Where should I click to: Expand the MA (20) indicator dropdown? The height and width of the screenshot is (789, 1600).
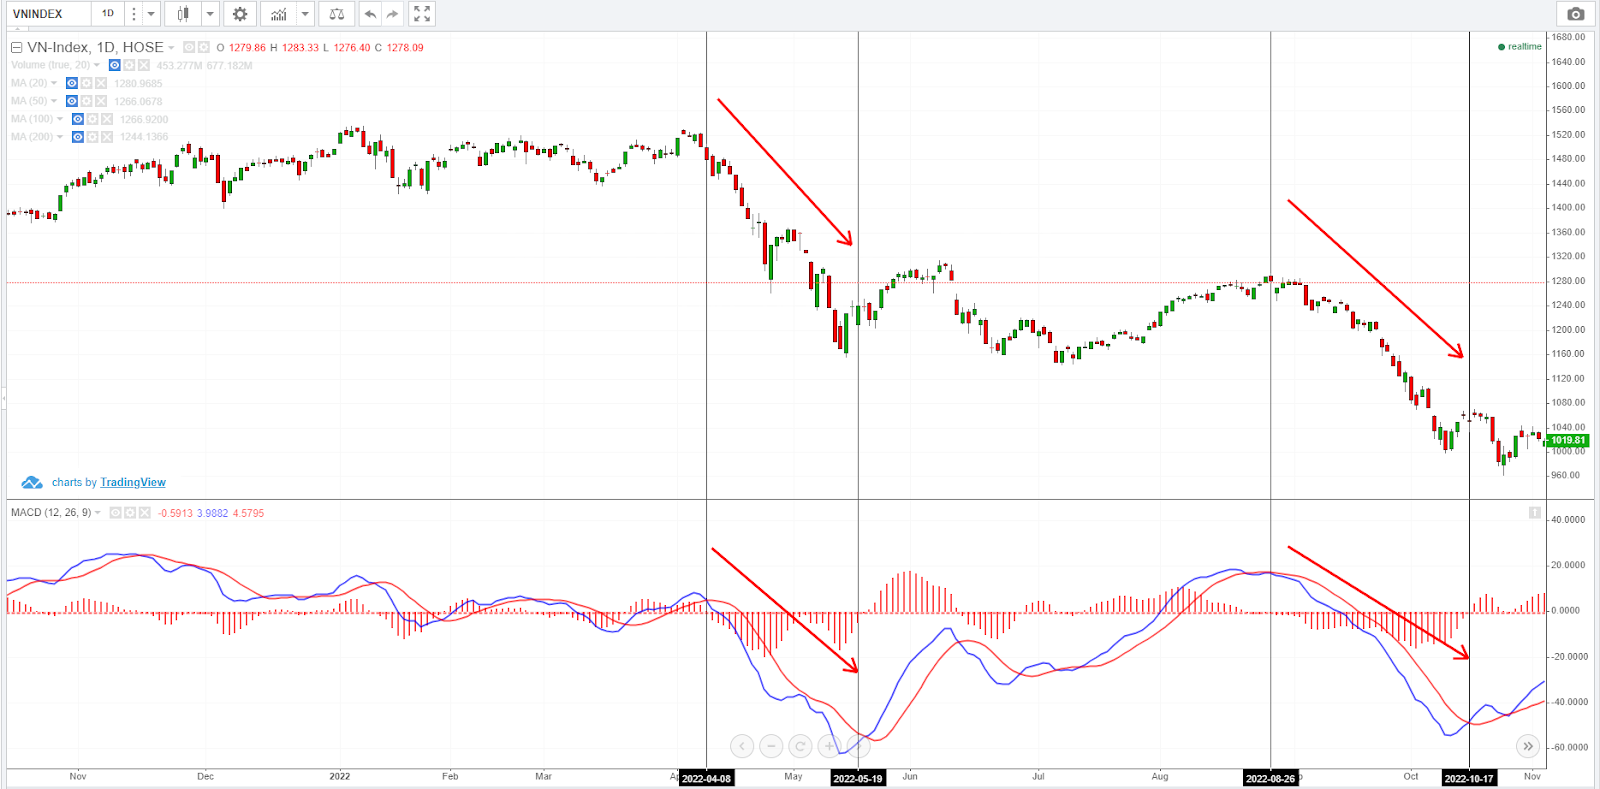point(54,83)
